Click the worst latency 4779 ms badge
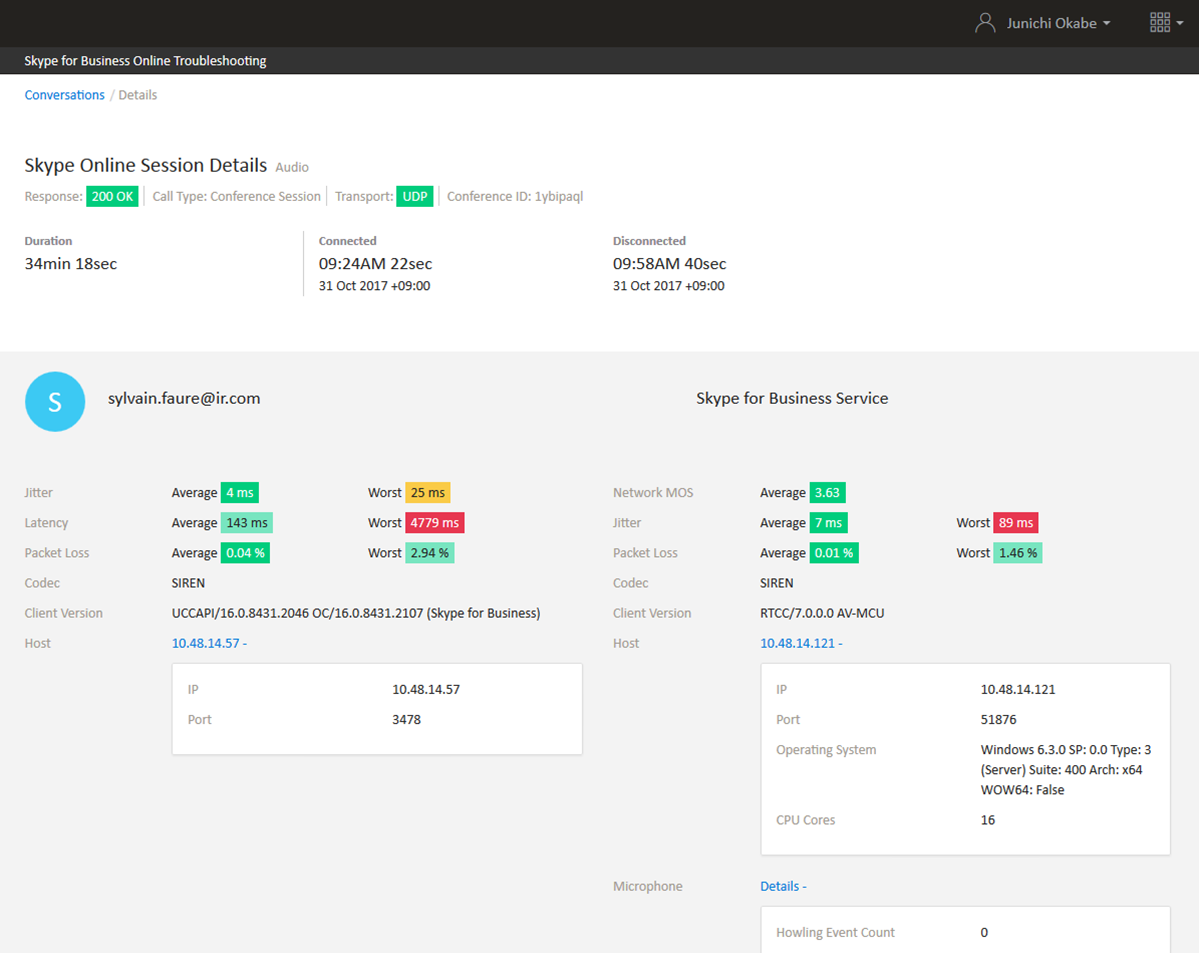The width and height of the screenshot is (1199, 953). 434,523
